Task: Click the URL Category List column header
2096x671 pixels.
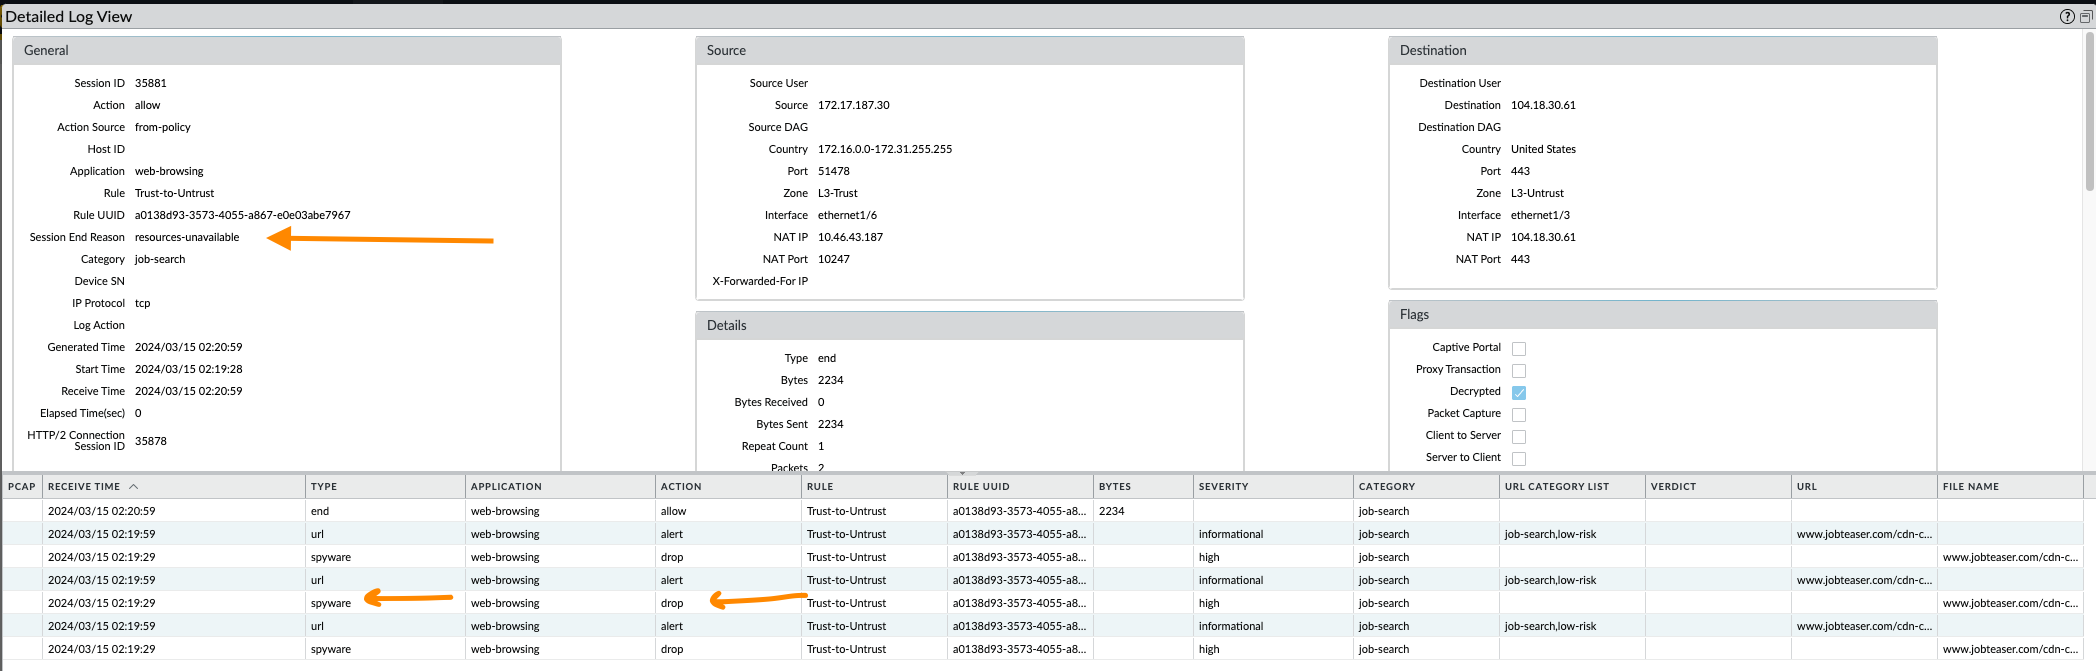Action: (x=1557, y=487)
